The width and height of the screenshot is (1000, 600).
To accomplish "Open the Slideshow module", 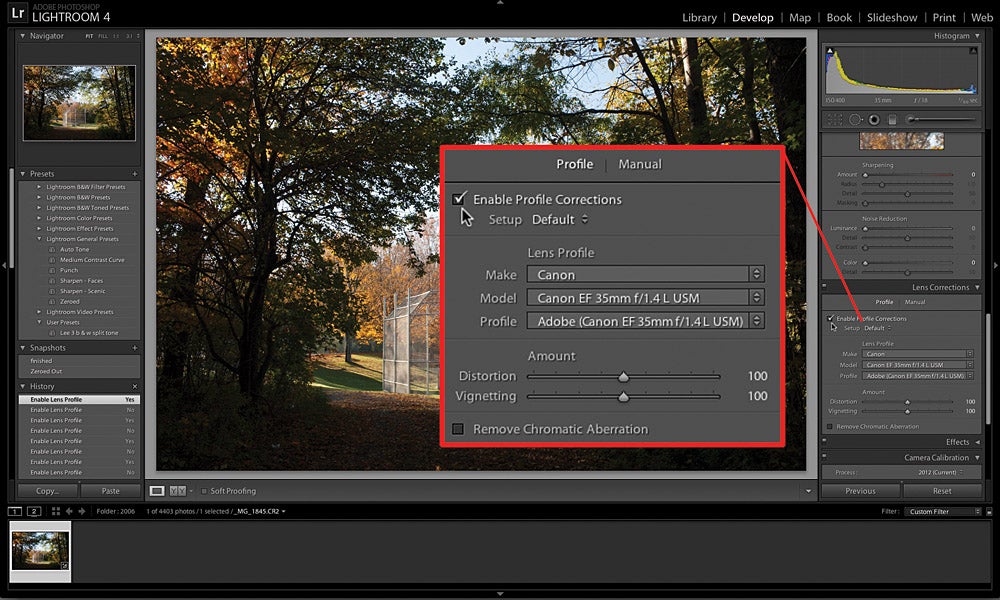I will coord(892,18).
